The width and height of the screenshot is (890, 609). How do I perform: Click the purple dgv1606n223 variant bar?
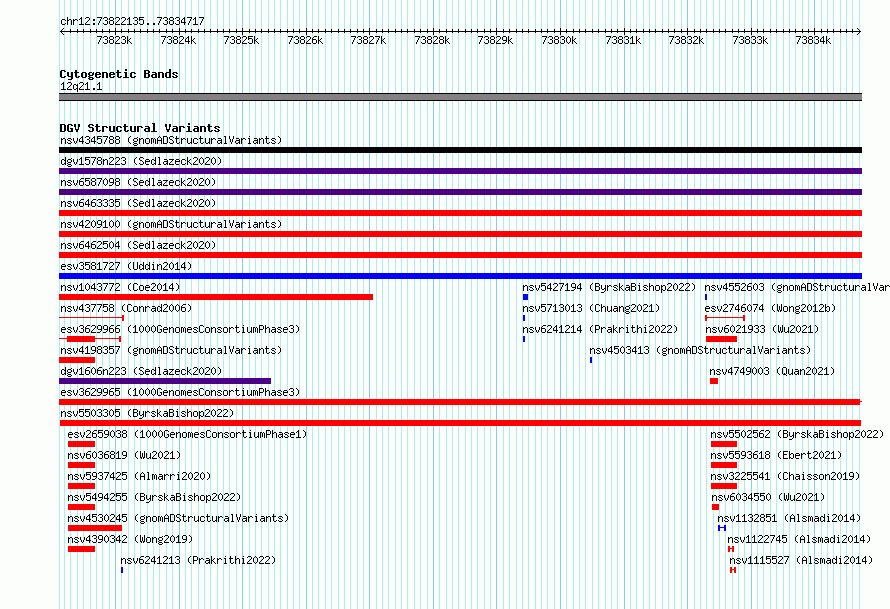(x=165, y=381)
